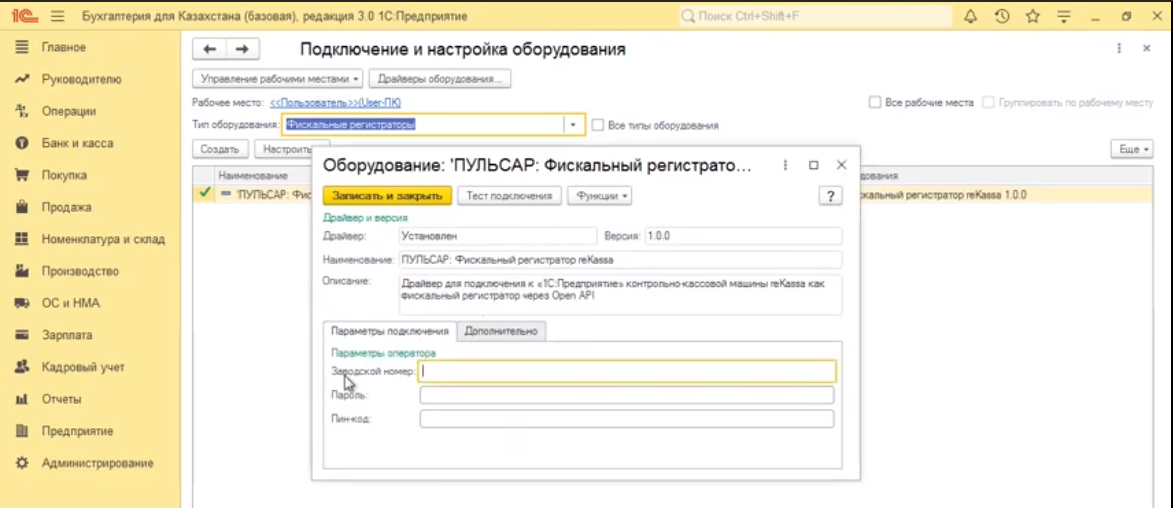Click Записать и закрыть button
This screenshot has width=1173, height=508.
click(x=388, y=195)
